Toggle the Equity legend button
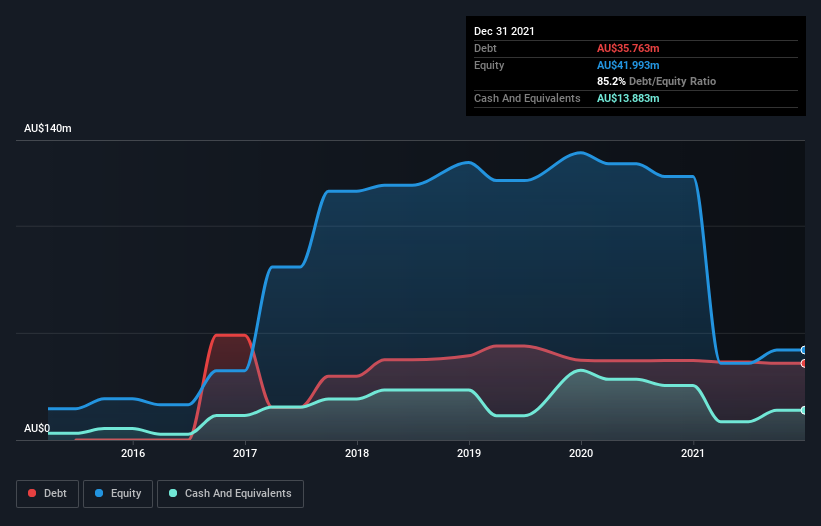Screen dimensions: 821x526 pos(118,494)
